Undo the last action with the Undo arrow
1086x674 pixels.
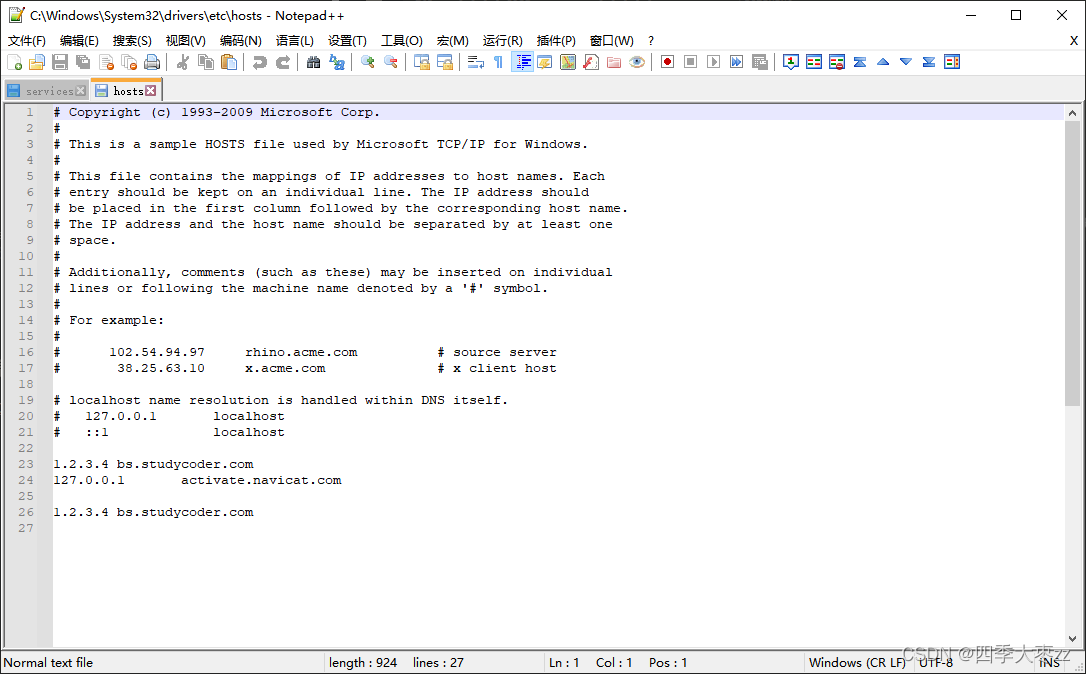pyautogui.click(x=260, y=62)
